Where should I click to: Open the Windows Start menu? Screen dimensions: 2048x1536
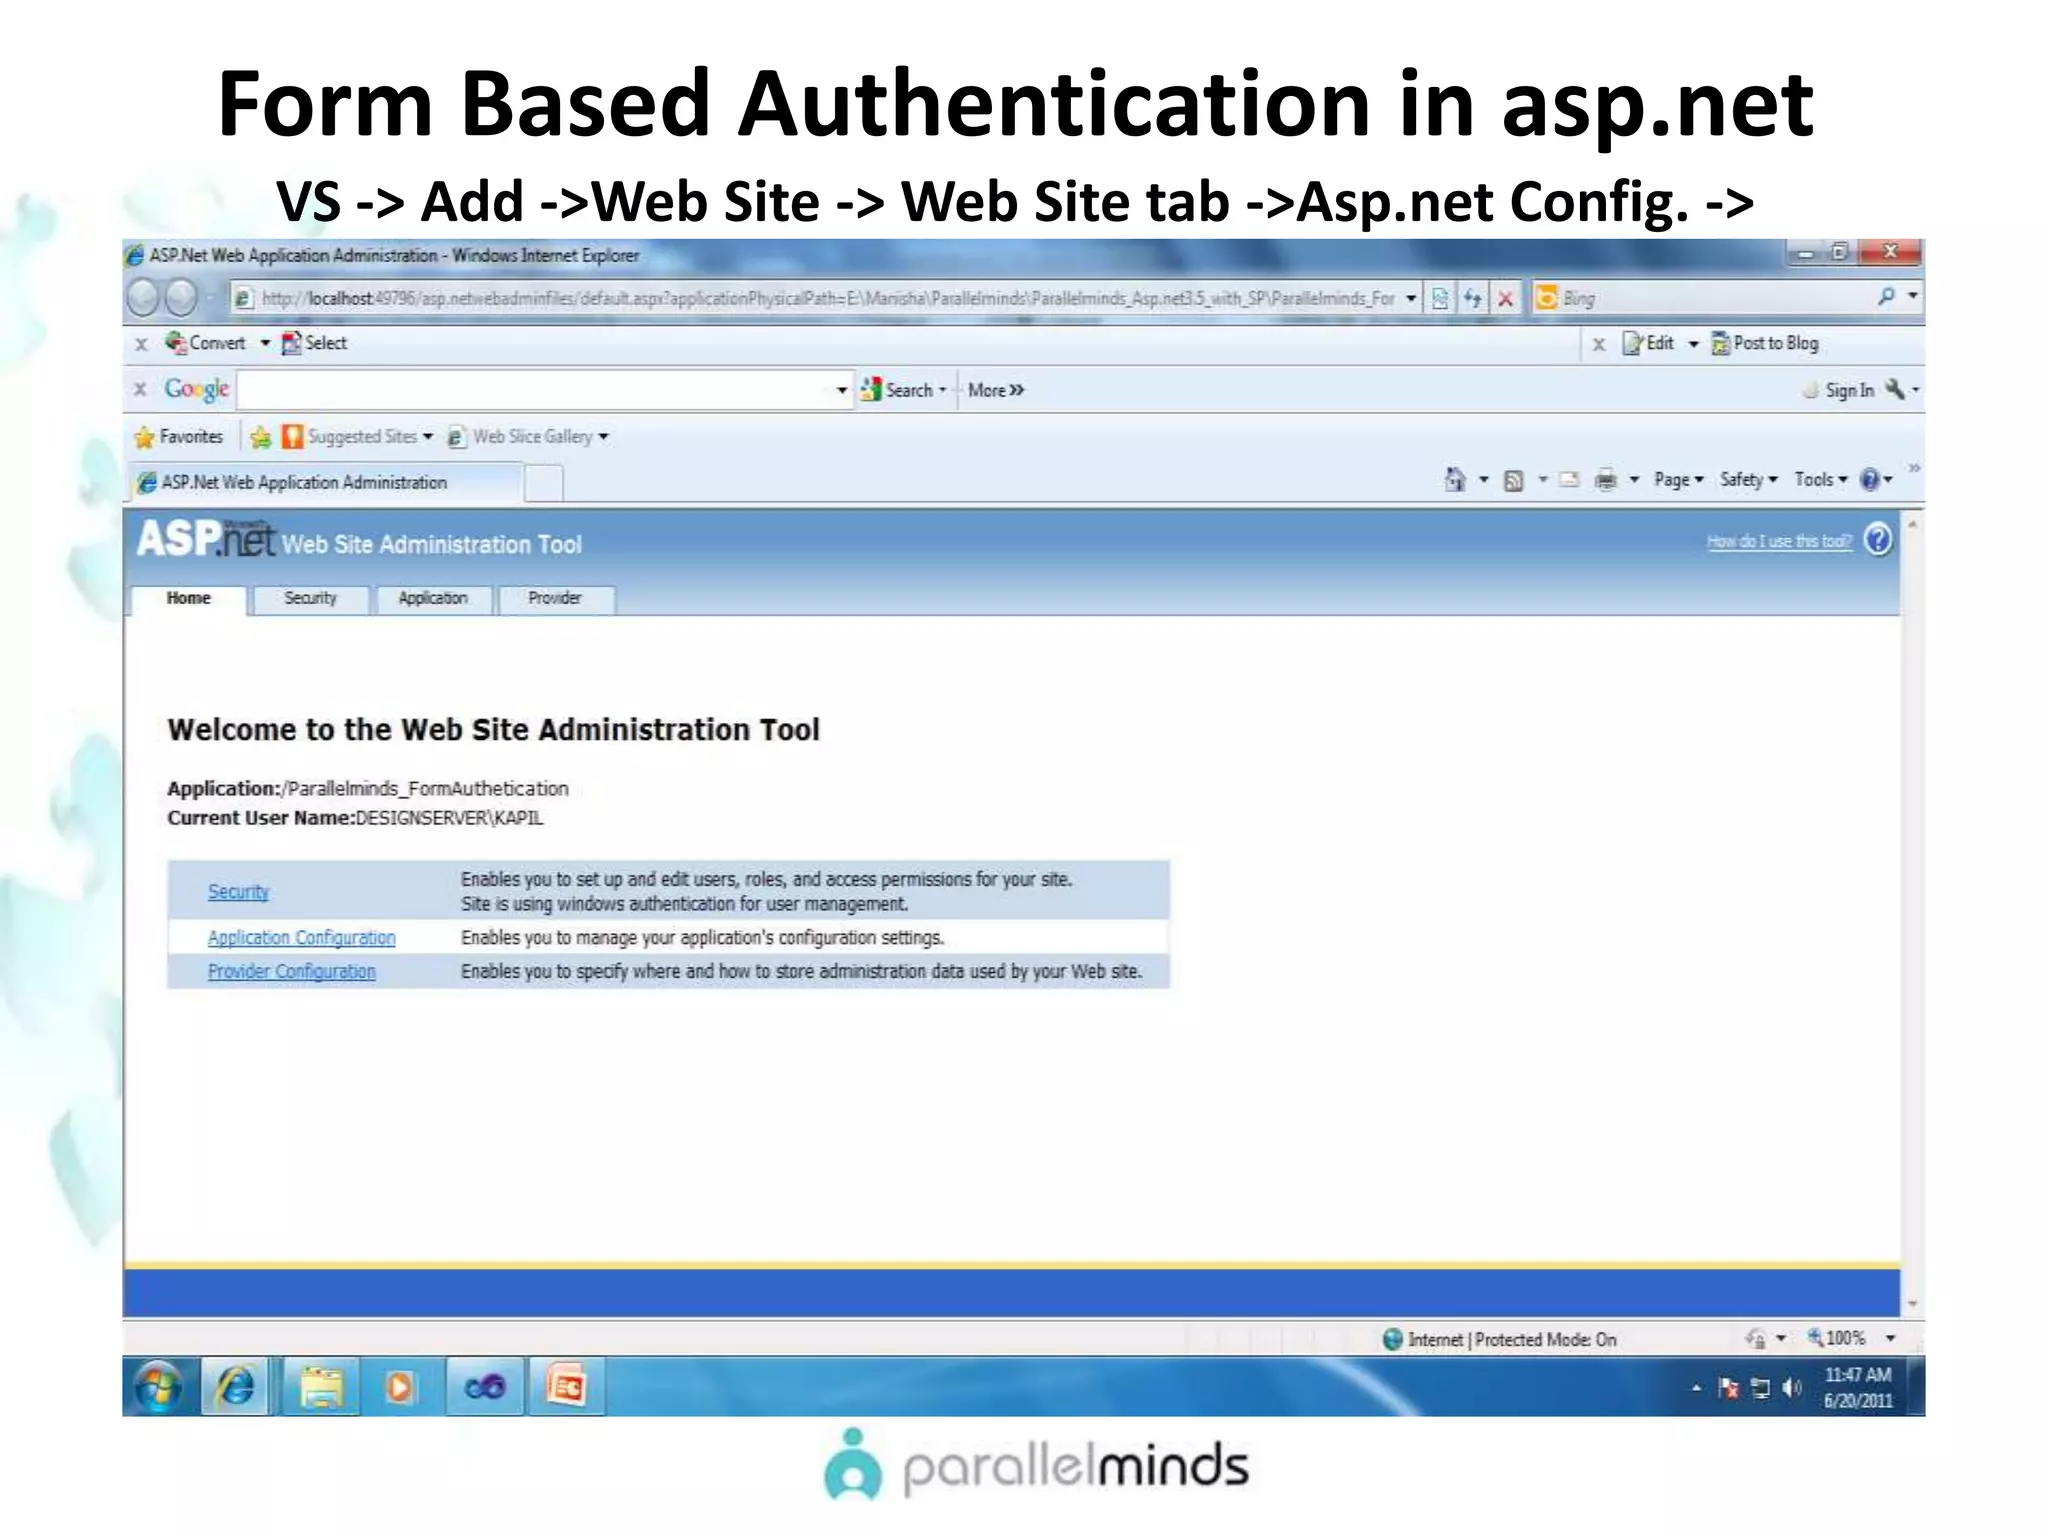tap(159, 1387)
